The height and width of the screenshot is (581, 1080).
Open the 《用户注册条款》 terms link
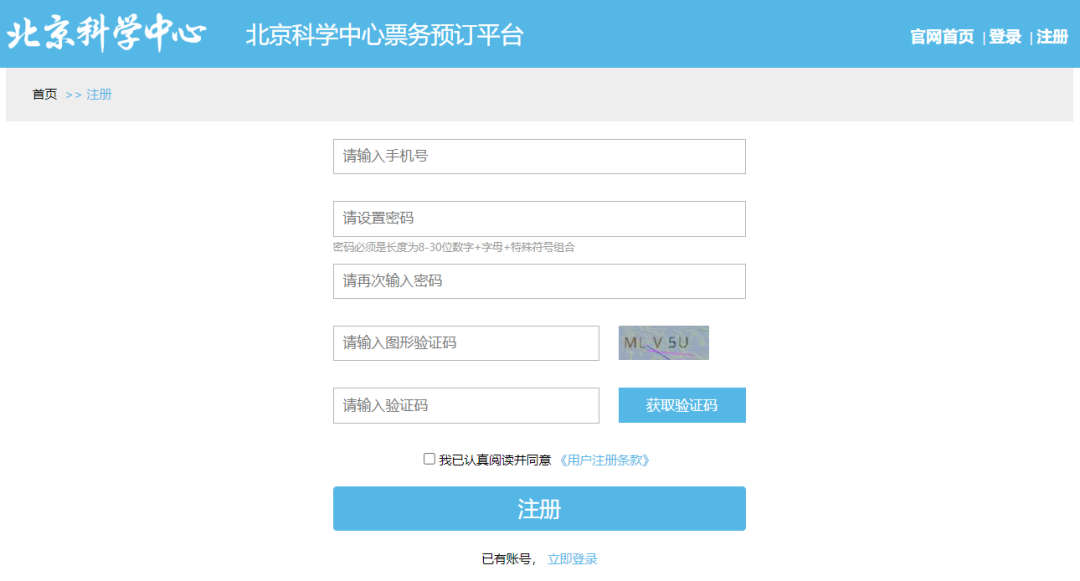point(604,460)
